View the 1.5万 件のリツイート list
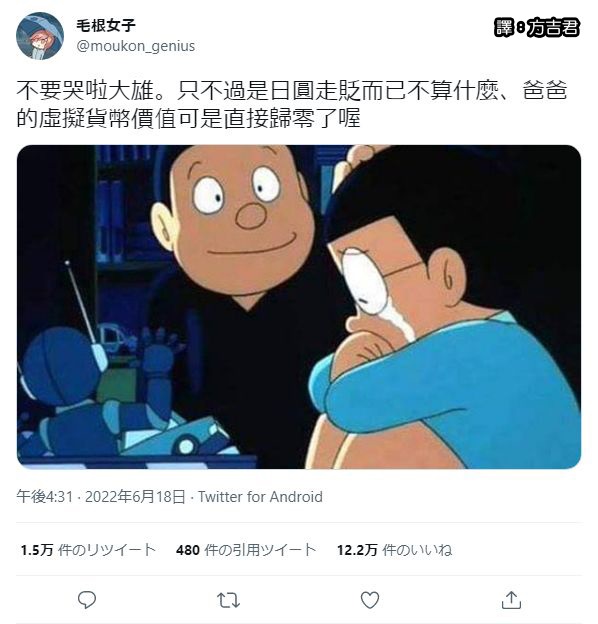The image size is (598, 624). click(x=88, y=550)
